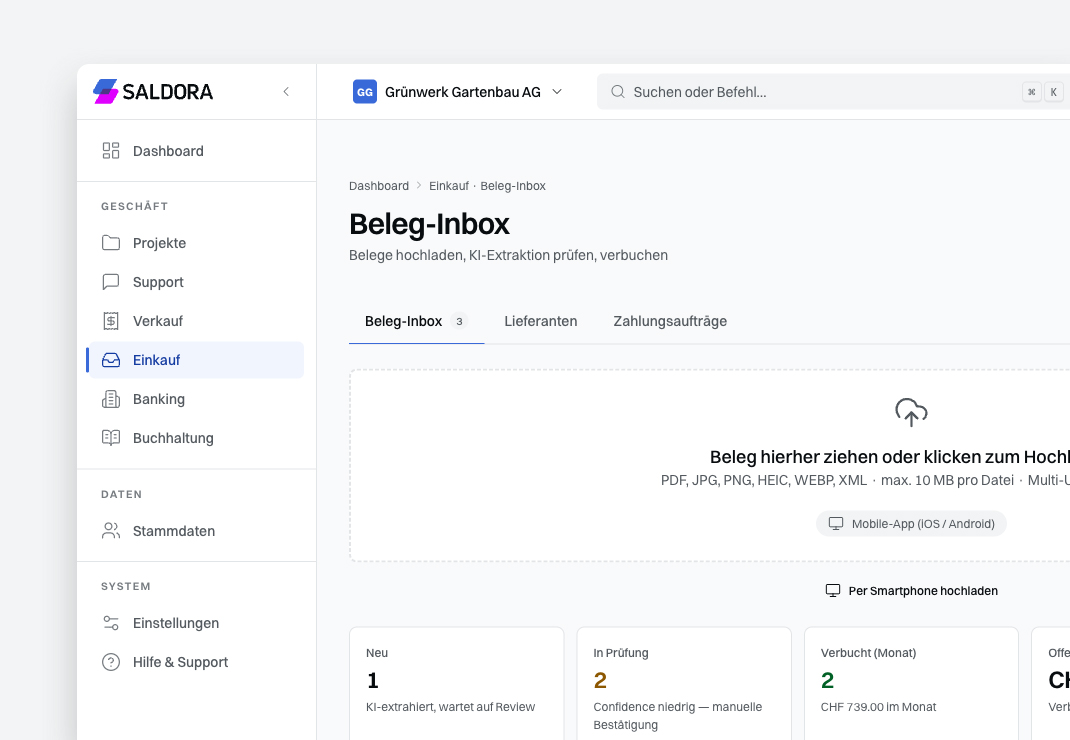1070x740 pixels.
Task: Open the Neu stat card
Action: coord(457,683)
